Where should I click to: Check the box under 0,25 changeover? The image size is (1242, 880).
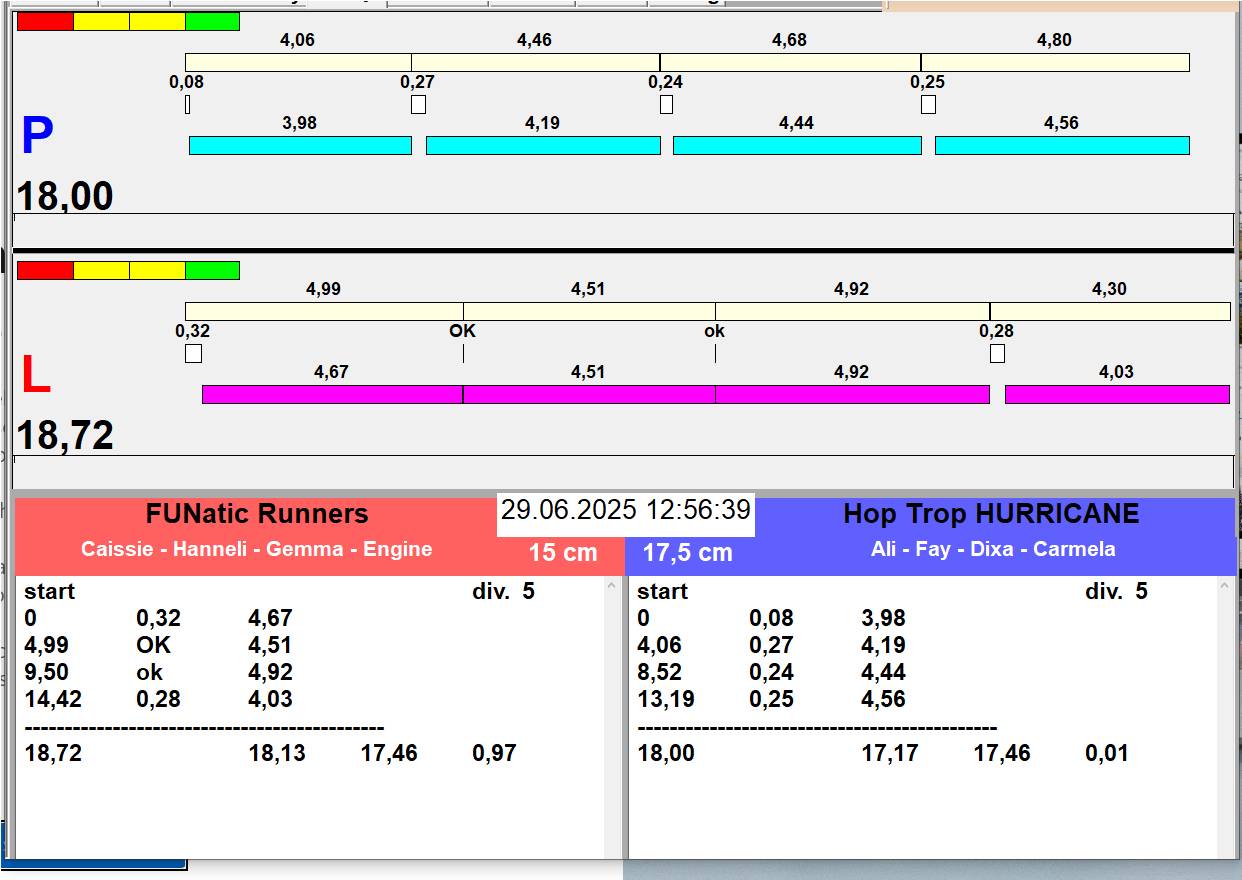tap(928, 105)
